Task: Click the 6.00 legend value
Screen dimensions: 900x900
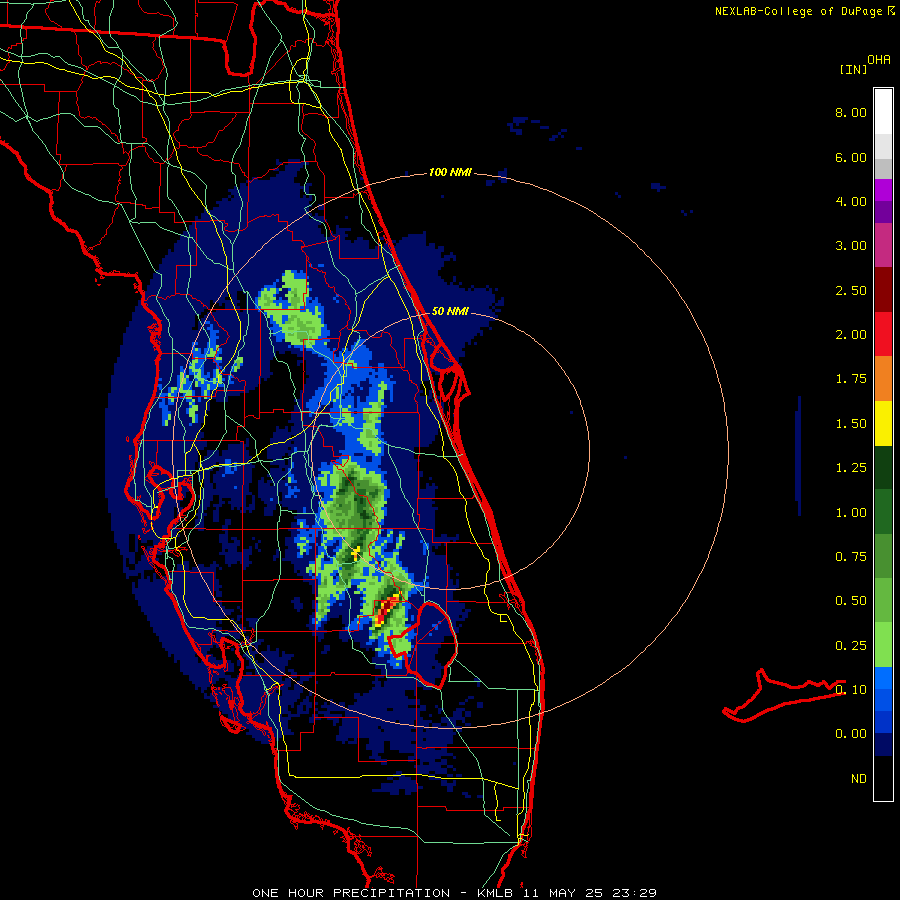Action: pos(851,157)
